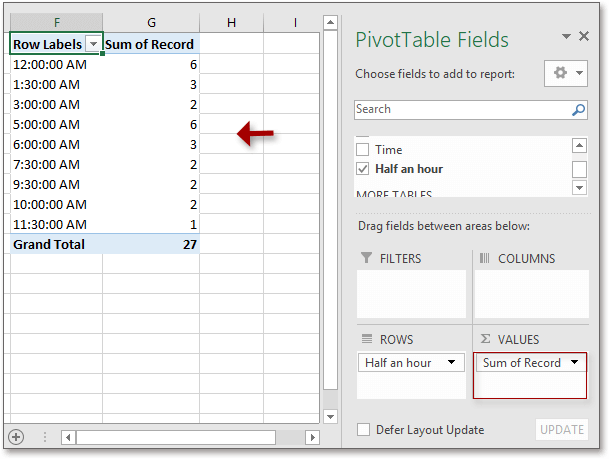The height and width of the screenshot is (459, 609).
Task: Open the Row Labels filter dropdown
Action: (x=93, y=44)
